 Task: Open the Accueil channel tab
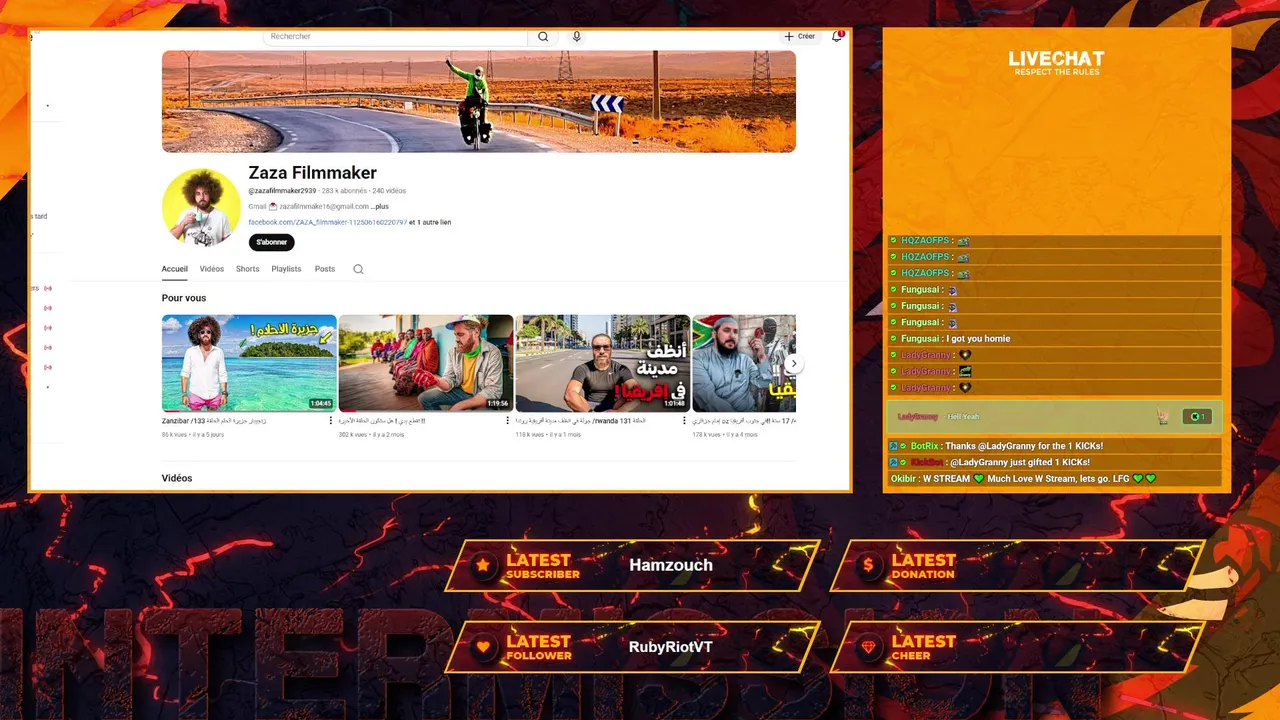[x=174, y=269]
